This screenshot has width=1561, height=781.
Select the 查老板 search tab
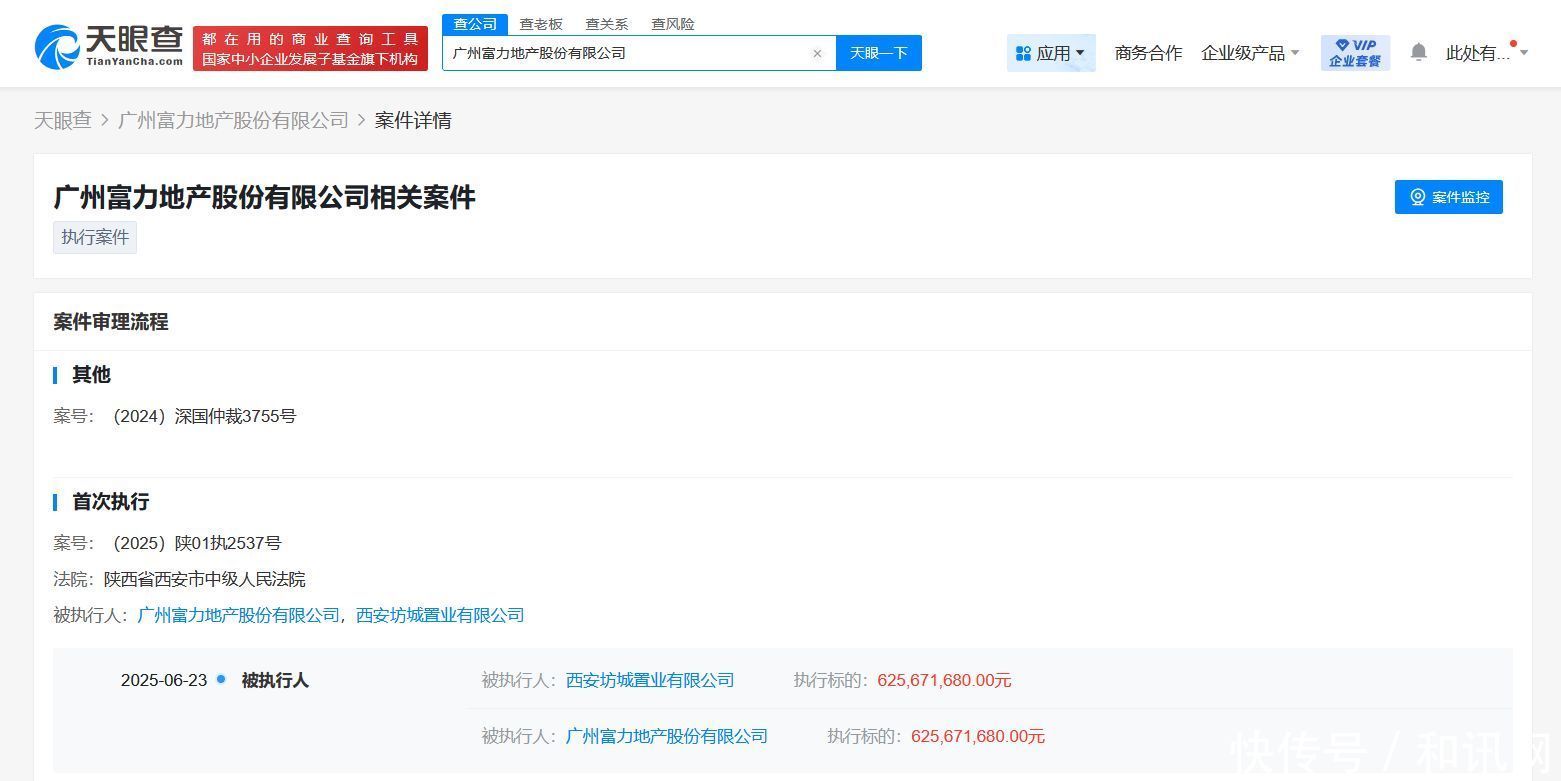pos(541,24)
